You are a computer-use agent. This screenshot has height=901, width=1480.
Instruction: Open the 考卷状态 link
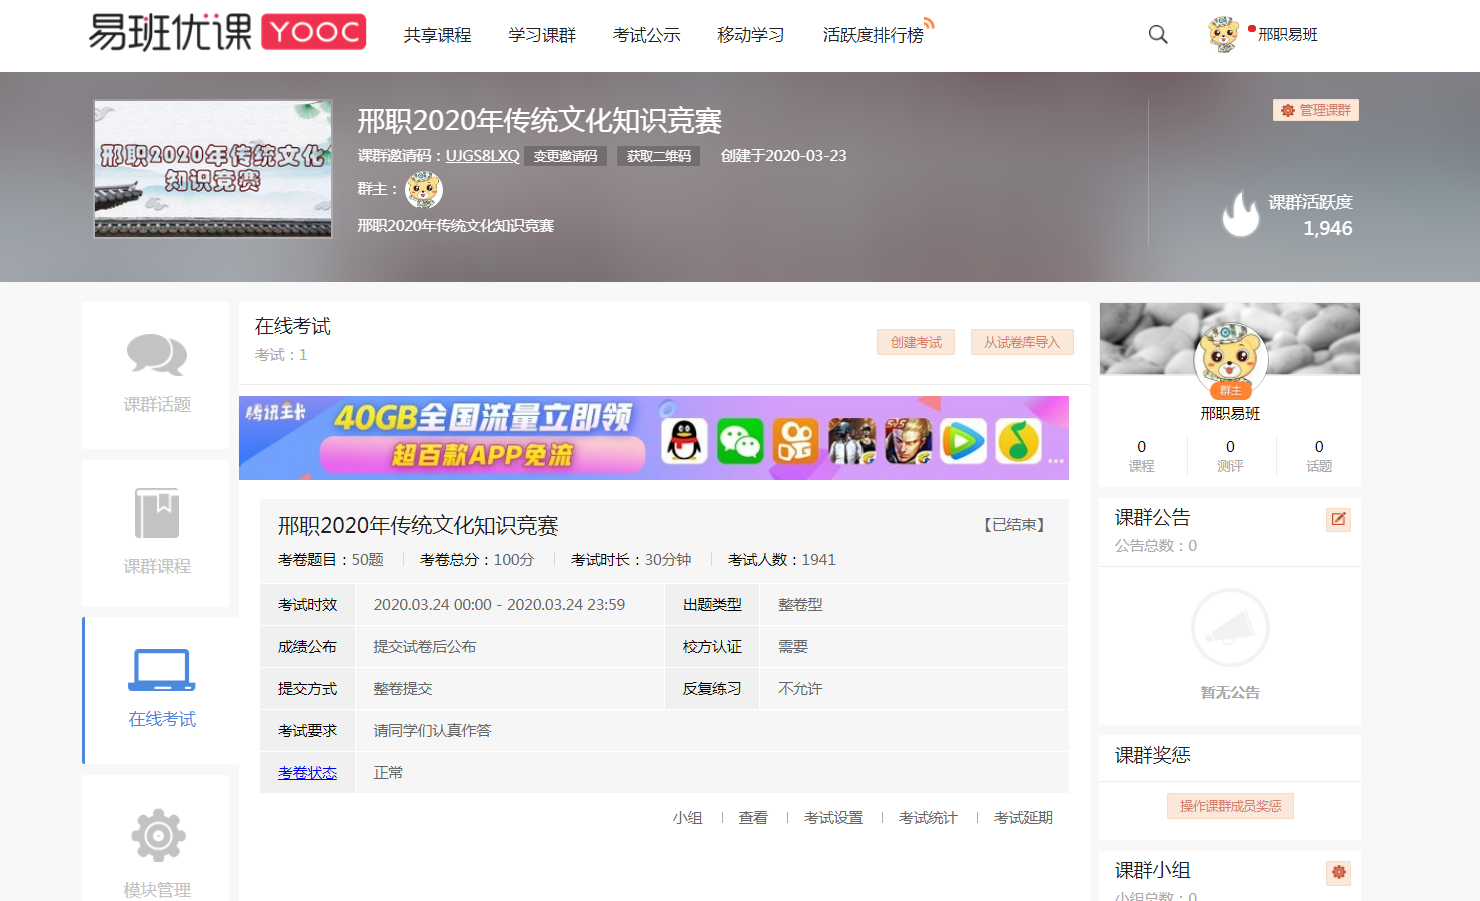pyautogui.click(x=307, y=773)
